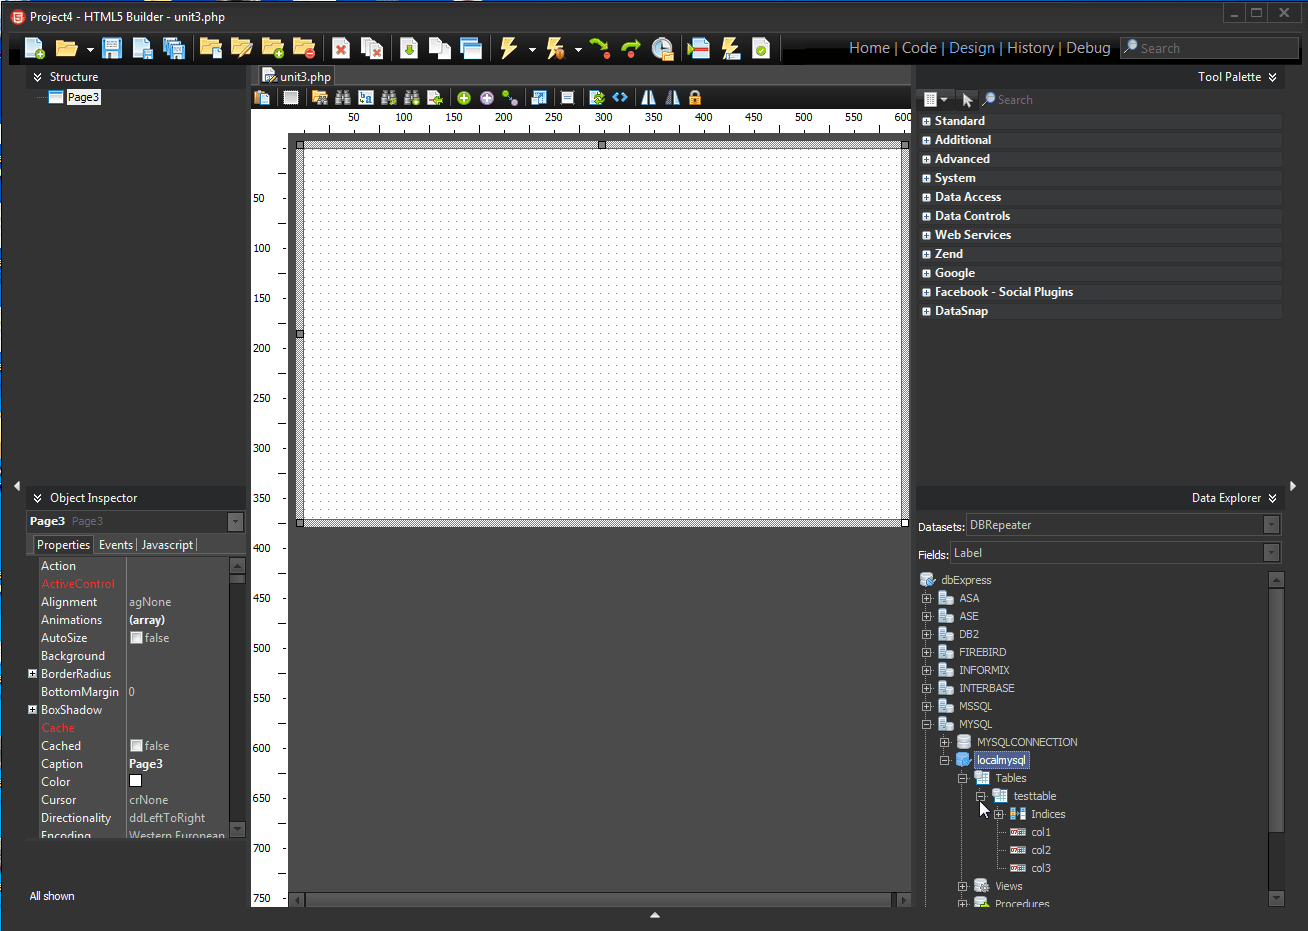The image size is (1308, 931).
Task: Expand the MSSQL database node
Action: pos(926,705)
